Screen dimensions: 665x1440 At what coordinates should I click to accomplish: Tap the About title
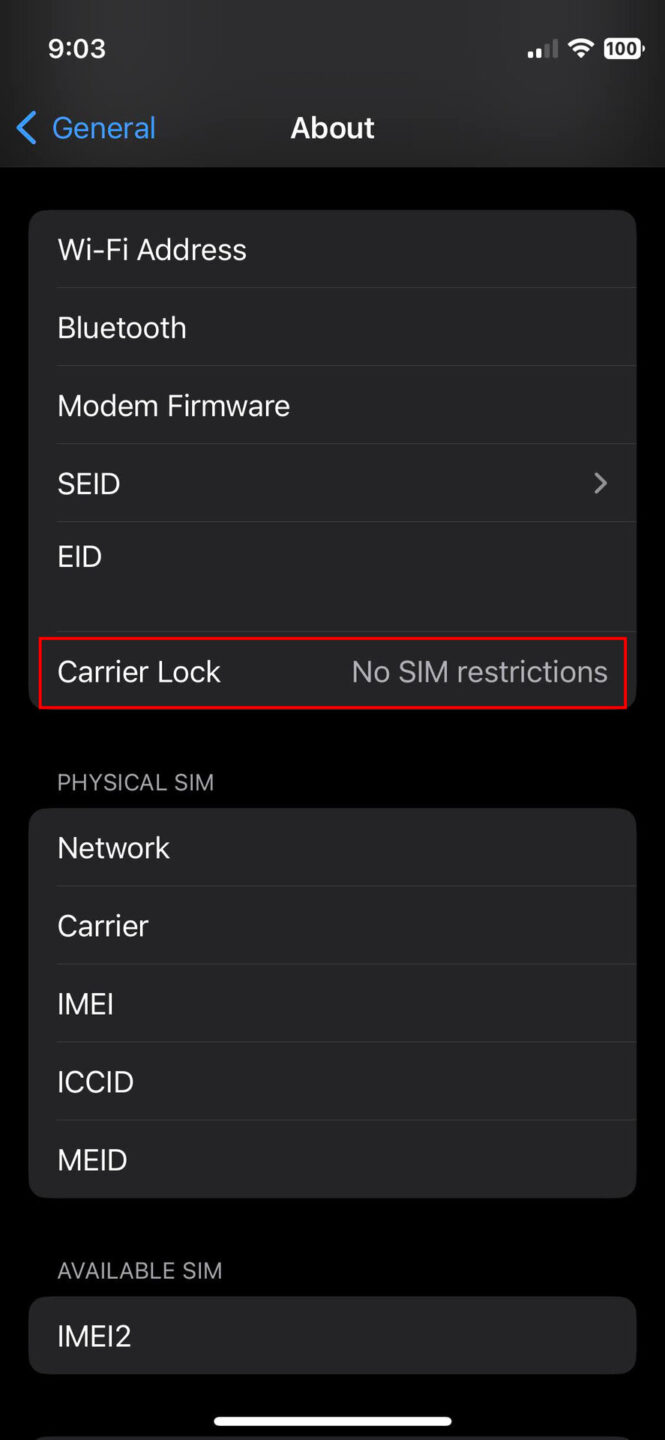coord(332,127)
